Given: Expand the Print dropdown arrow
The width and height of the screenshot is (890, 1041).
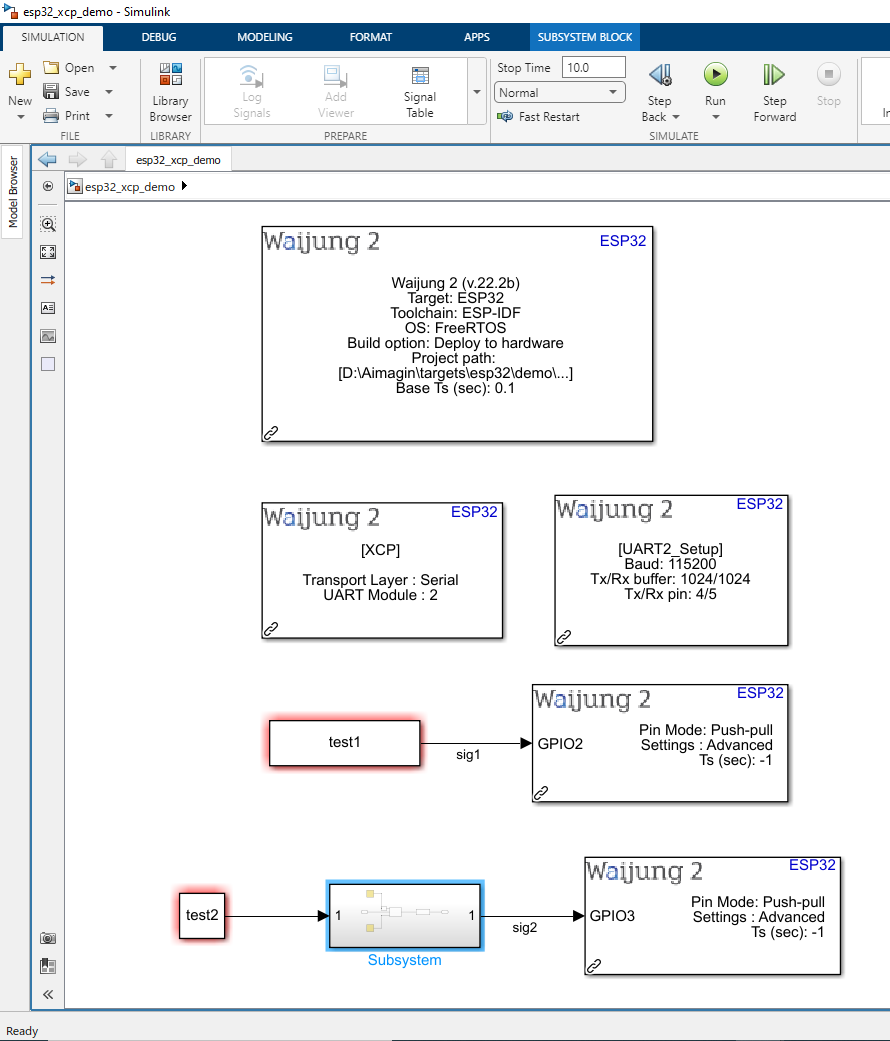Looking at the screenshot, I should coord(110,116).
